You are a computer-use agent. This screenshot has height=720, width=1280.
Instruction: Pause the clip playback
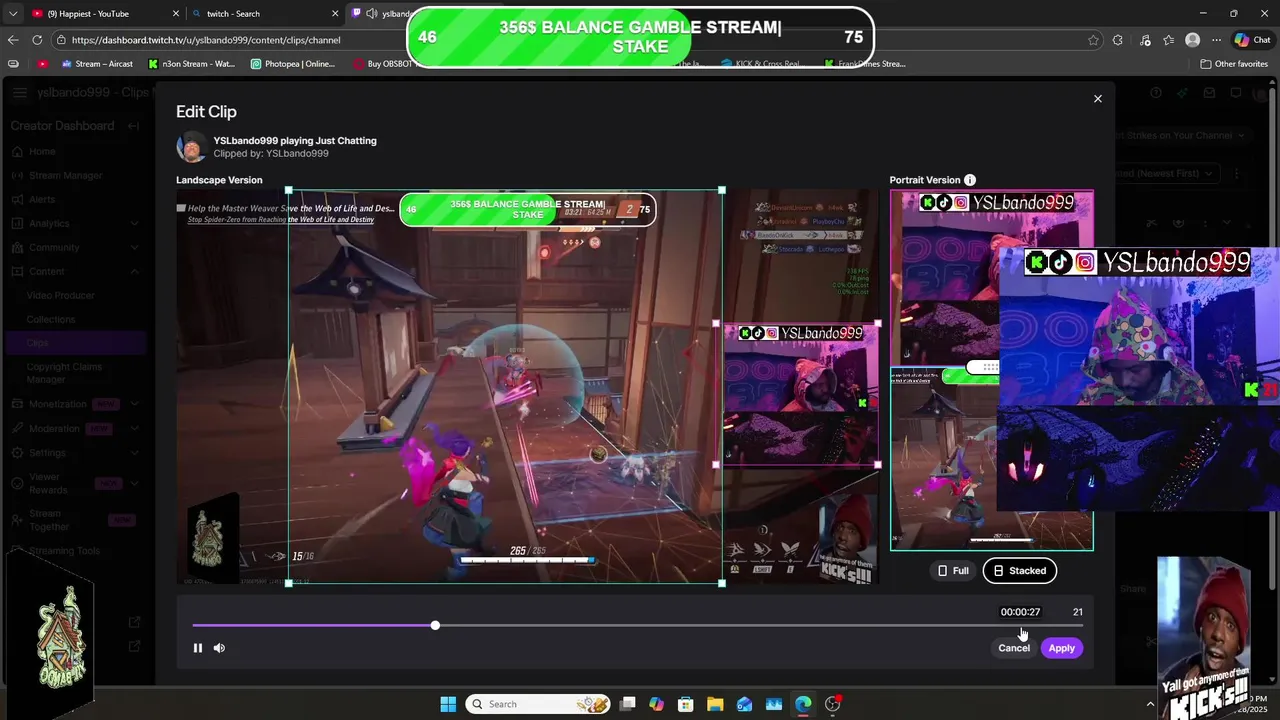click(198, 648)
